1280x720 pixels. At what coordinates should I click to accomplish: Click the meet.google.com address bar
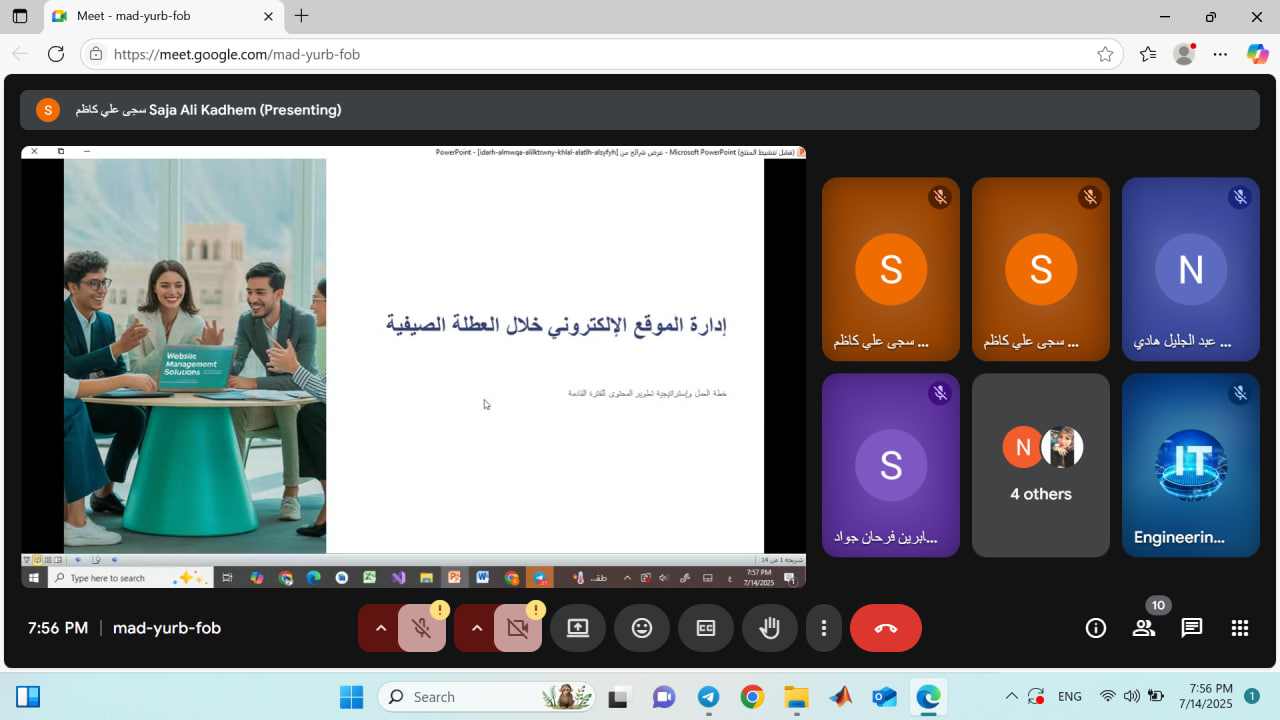click(600, 54)
